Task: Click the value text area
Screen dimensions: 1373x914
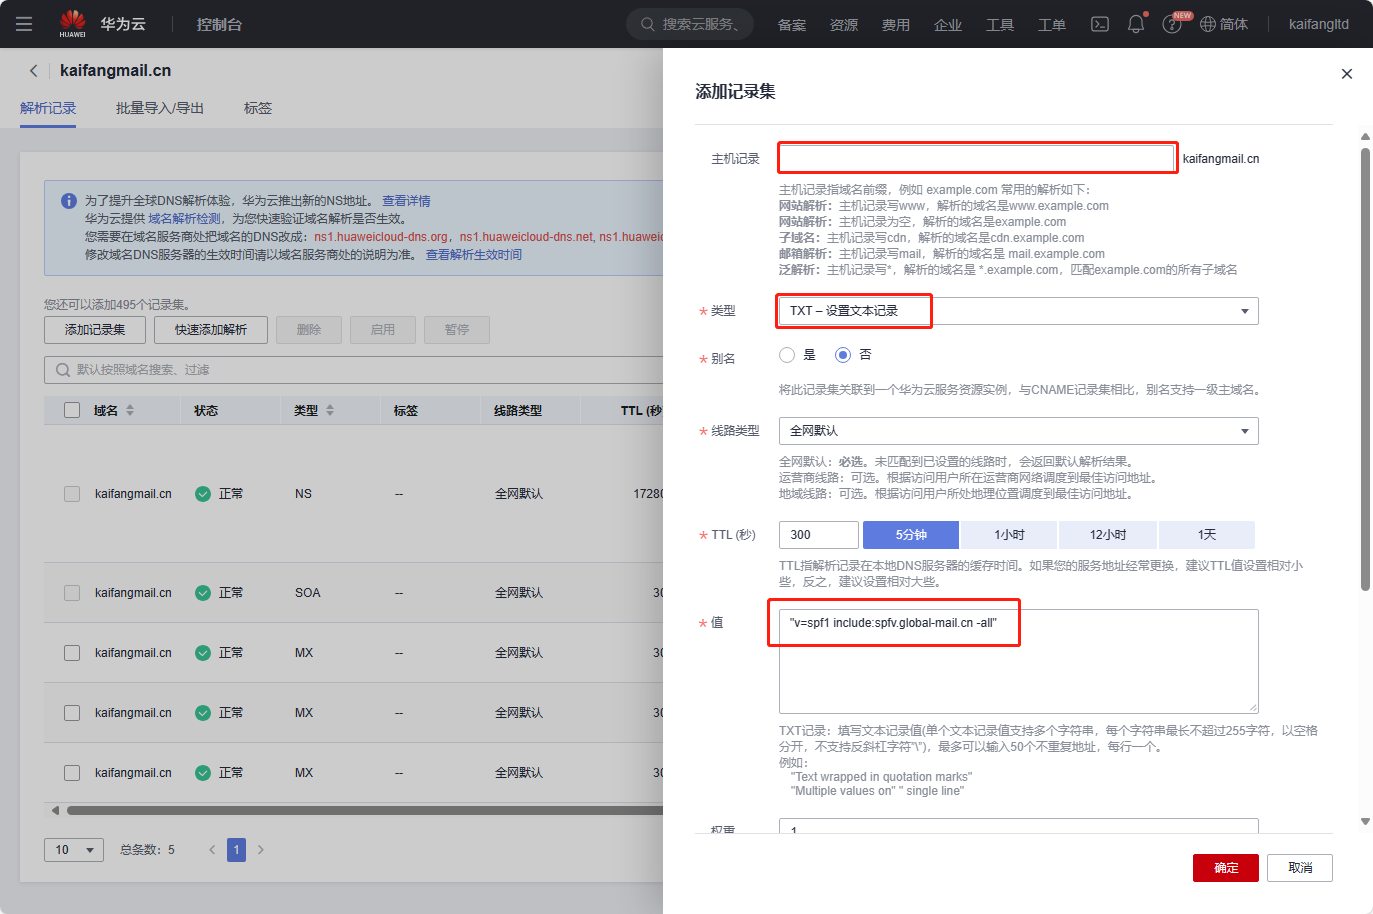Action: click(x=1018, y=661)
